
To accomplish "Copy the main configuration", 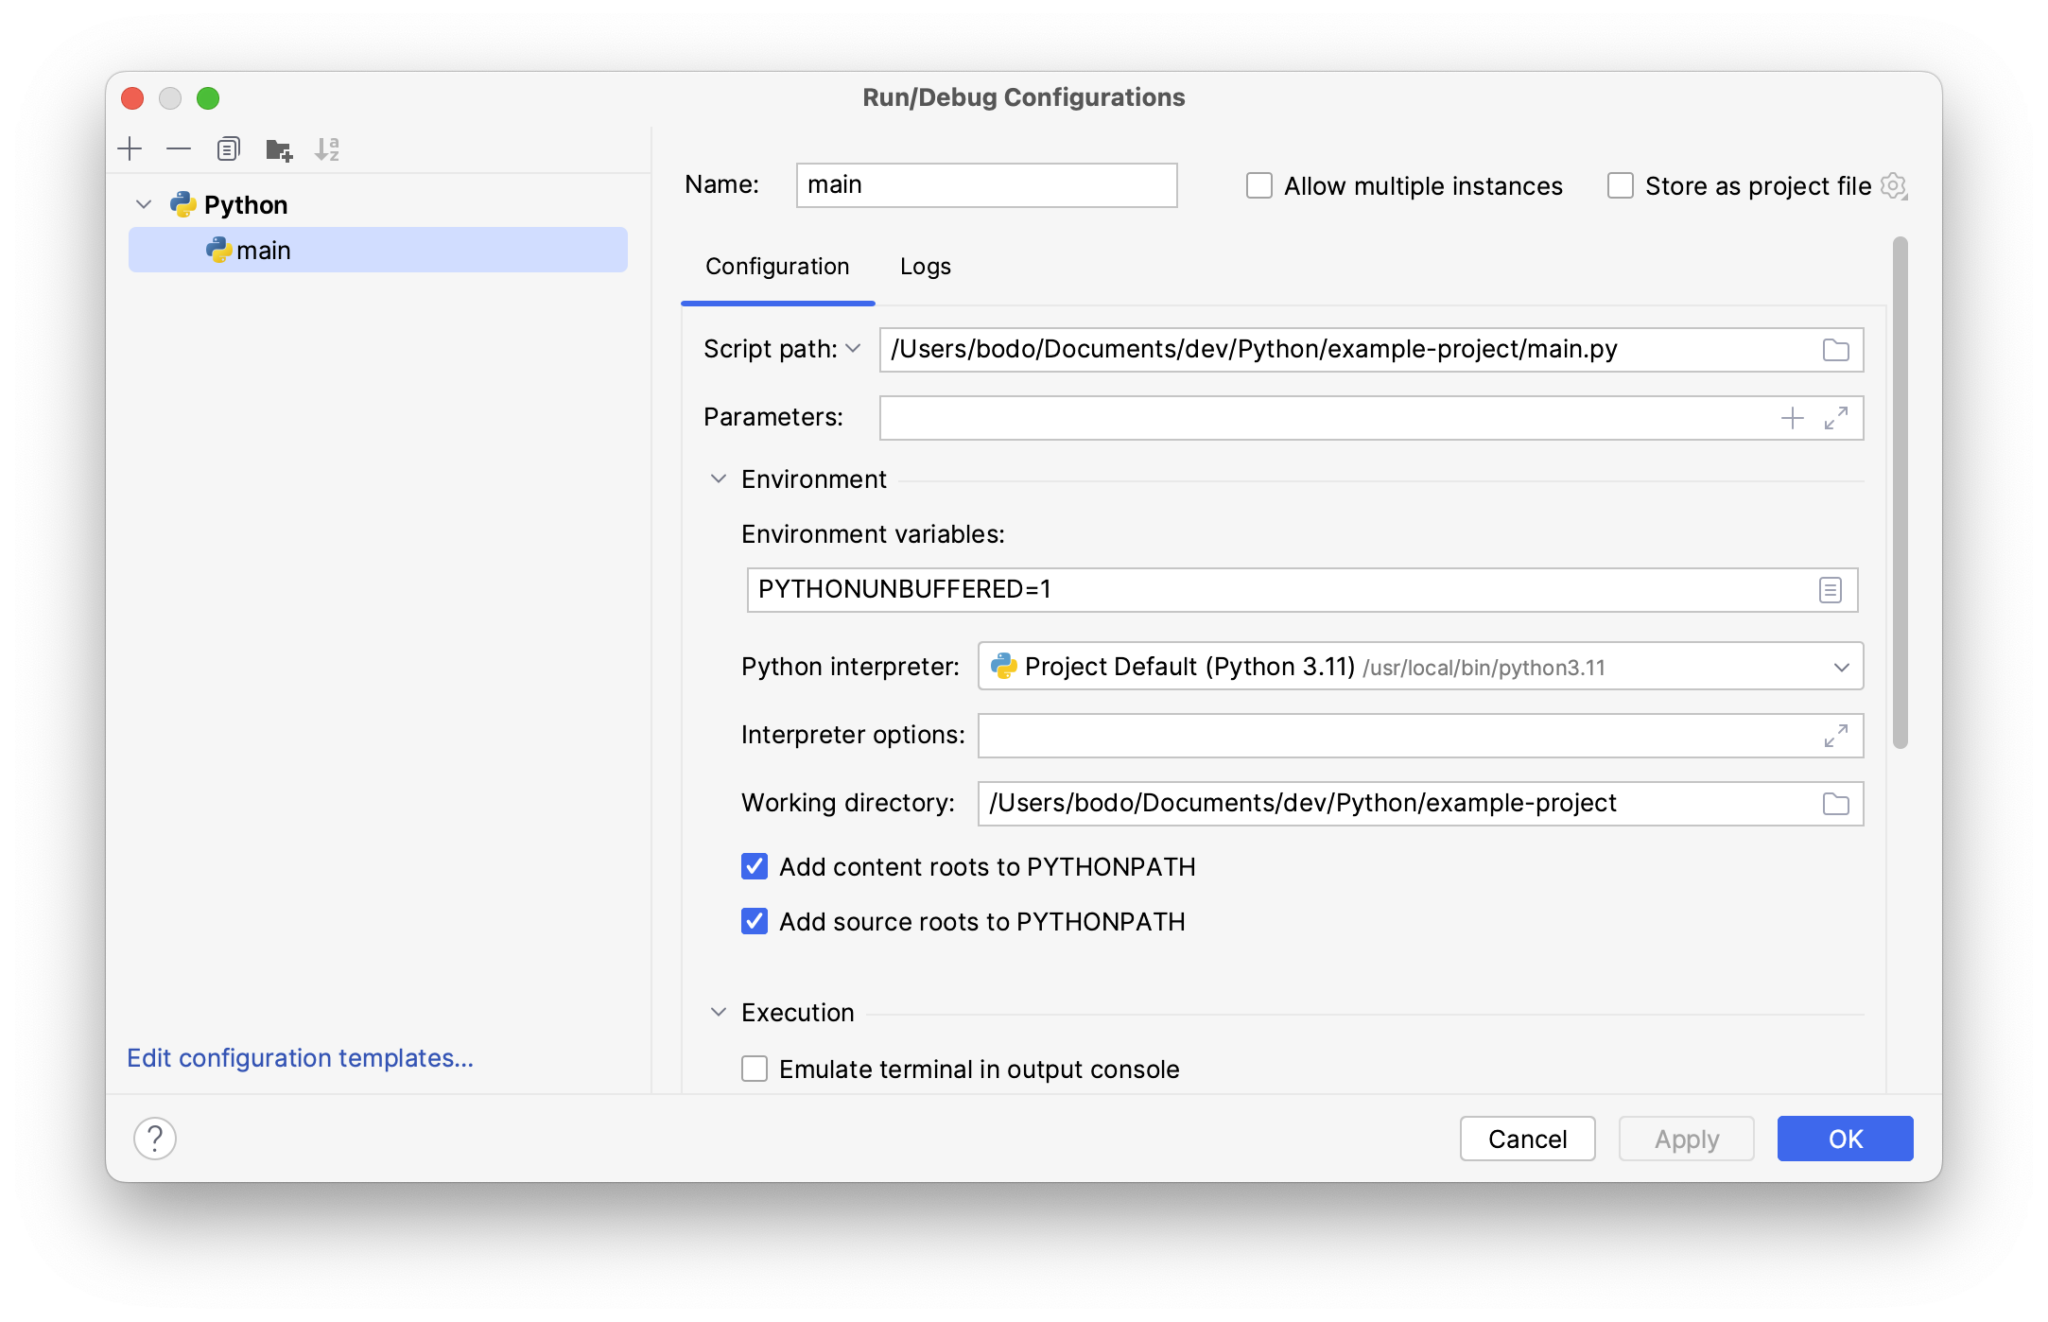I will pyautogui.click(x=228, y=148).
